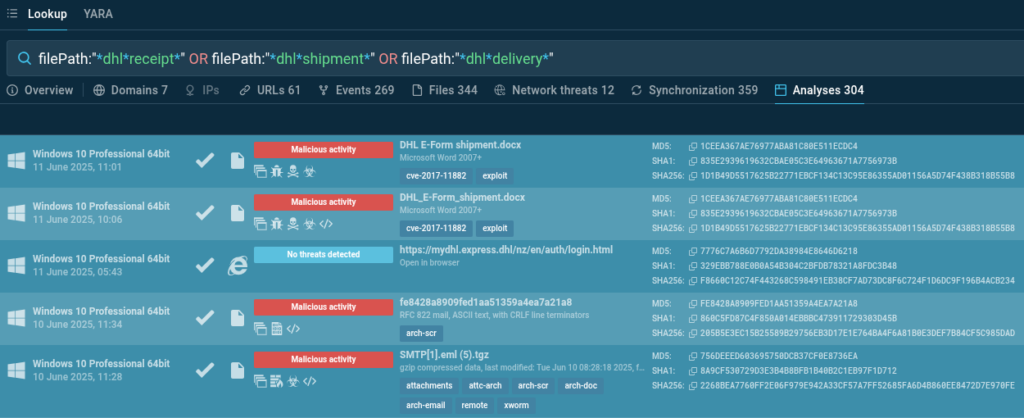The width and height of the screenshot is (1024, 418).
Task: Open the mydhl.express.dhl login URL analysis
Action: click(x=505, y=250)
